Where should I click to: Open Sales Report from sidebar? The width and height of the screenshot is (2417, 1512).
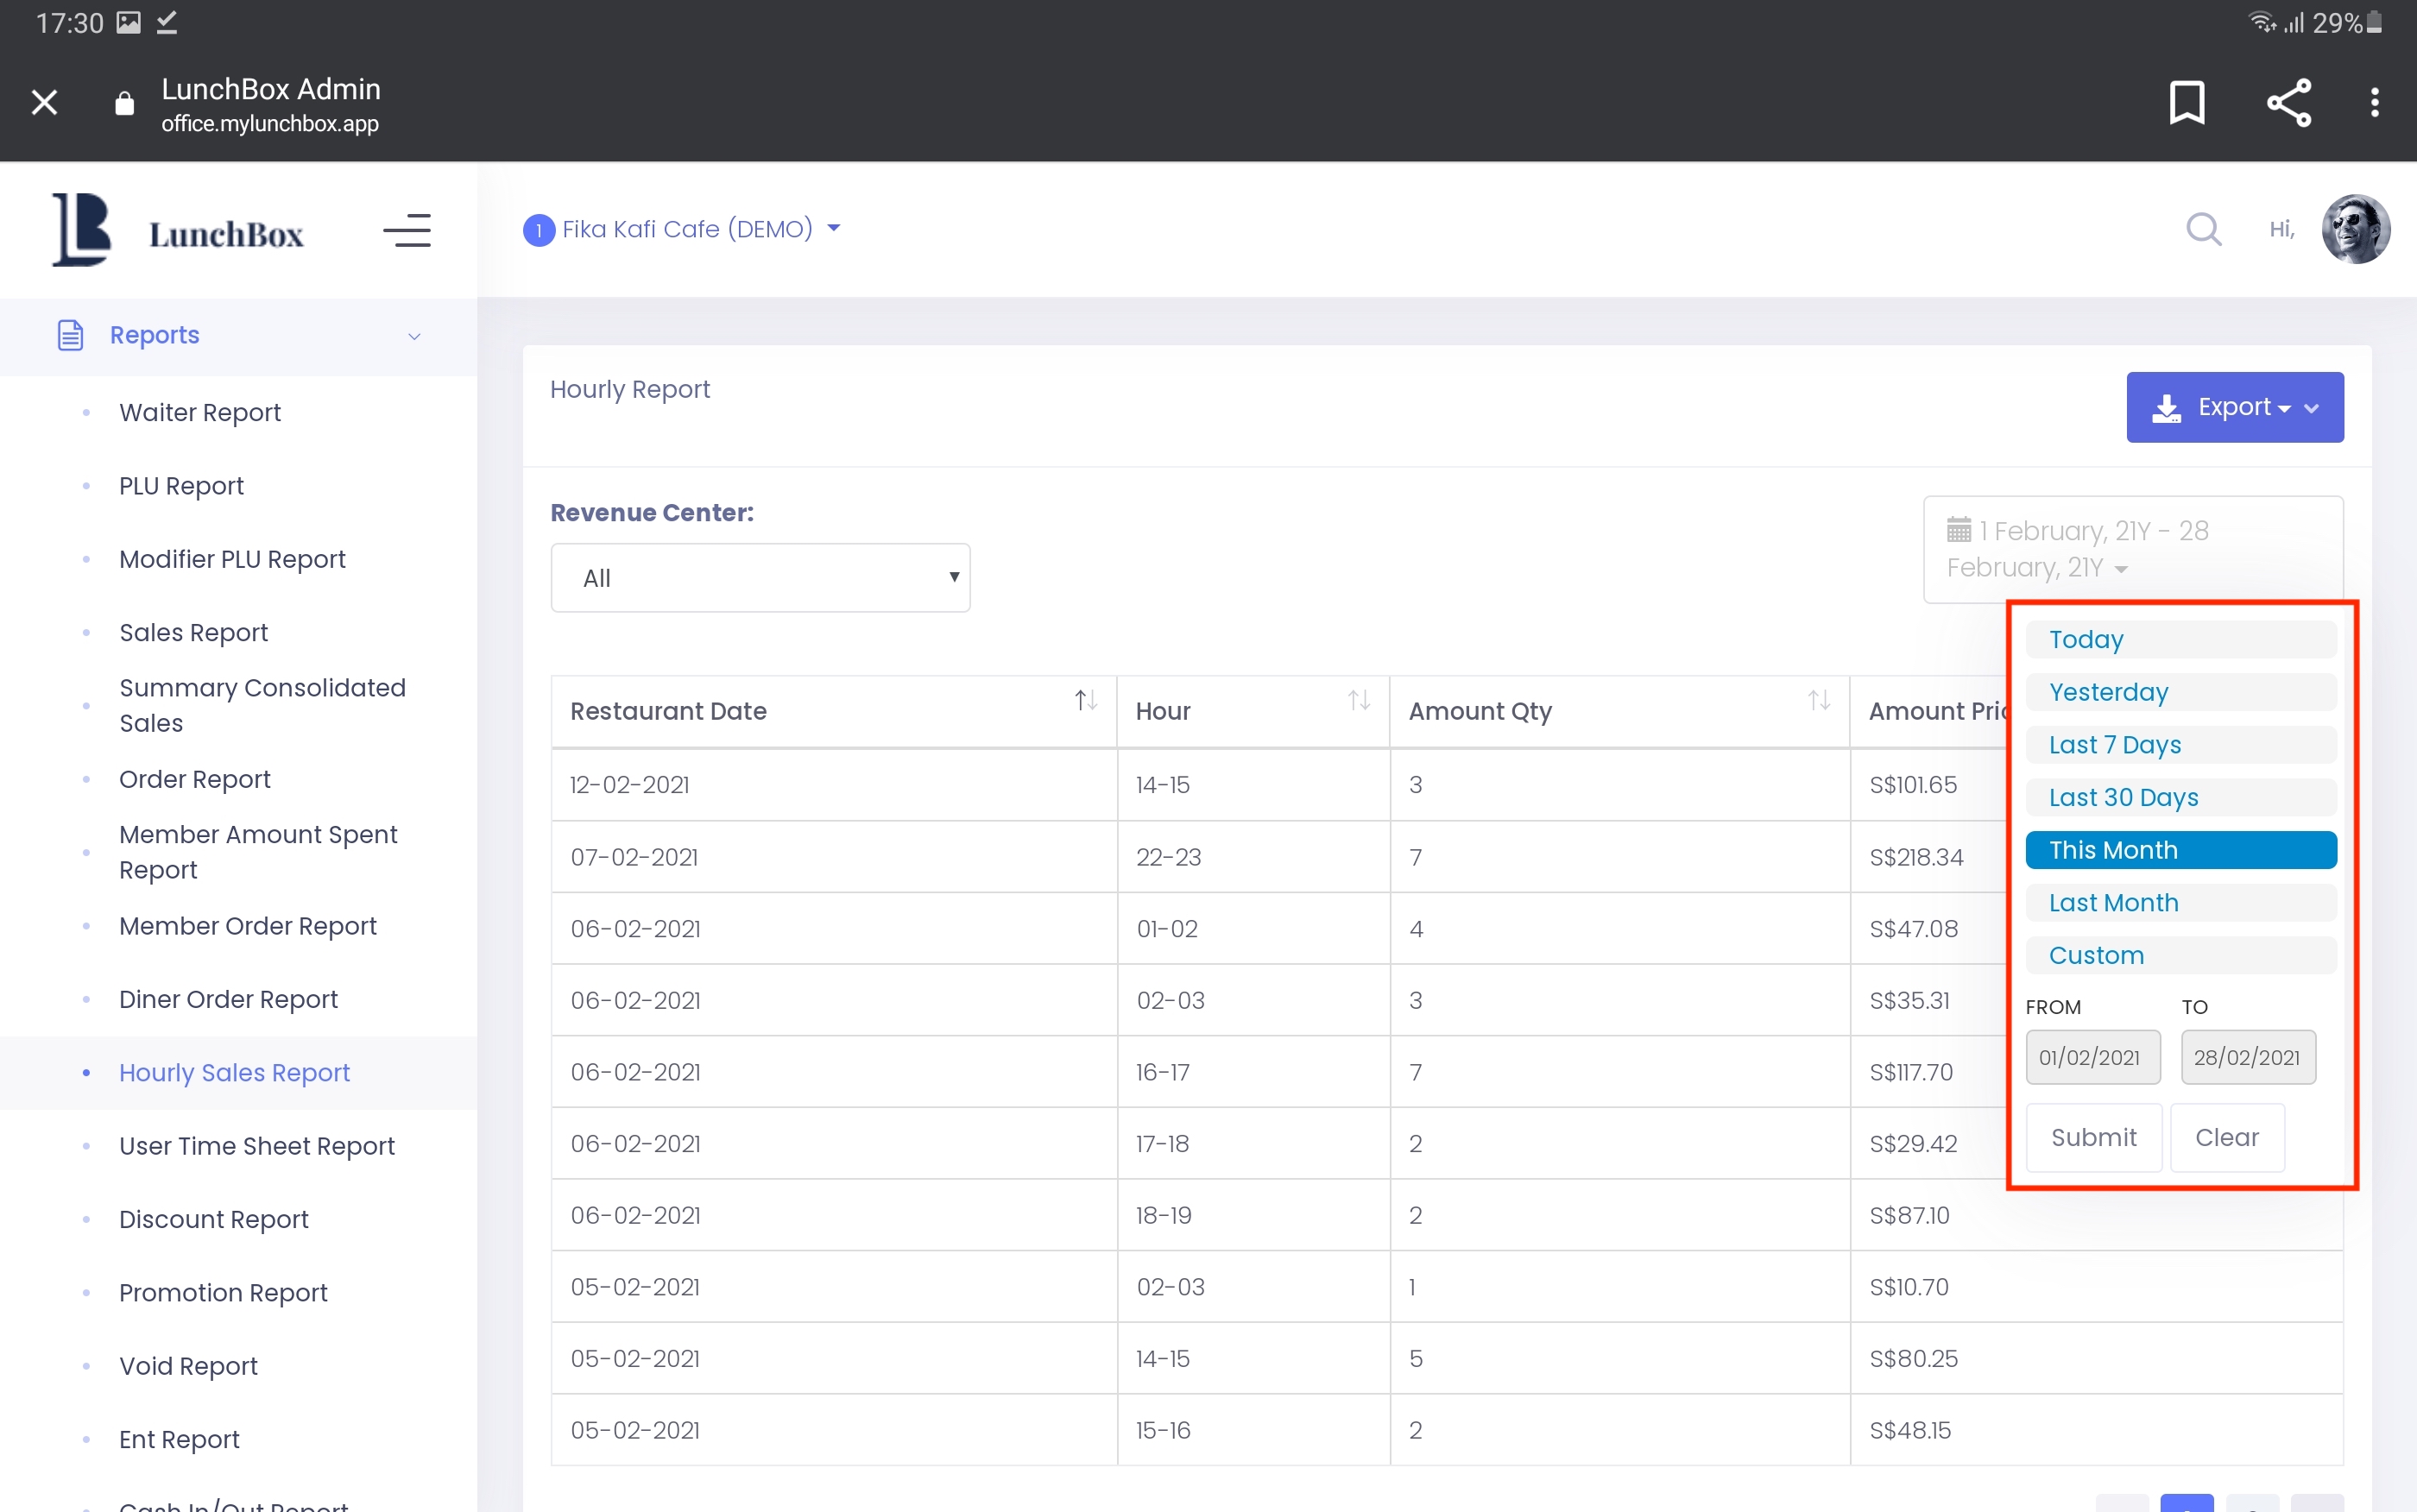[x=193, y=633]
